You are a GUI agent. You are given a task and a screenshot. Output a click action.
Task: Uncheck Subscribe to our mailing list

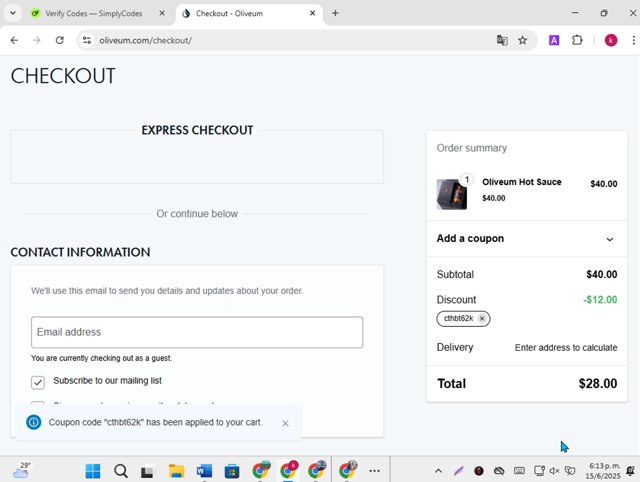[x=38, y=382]
